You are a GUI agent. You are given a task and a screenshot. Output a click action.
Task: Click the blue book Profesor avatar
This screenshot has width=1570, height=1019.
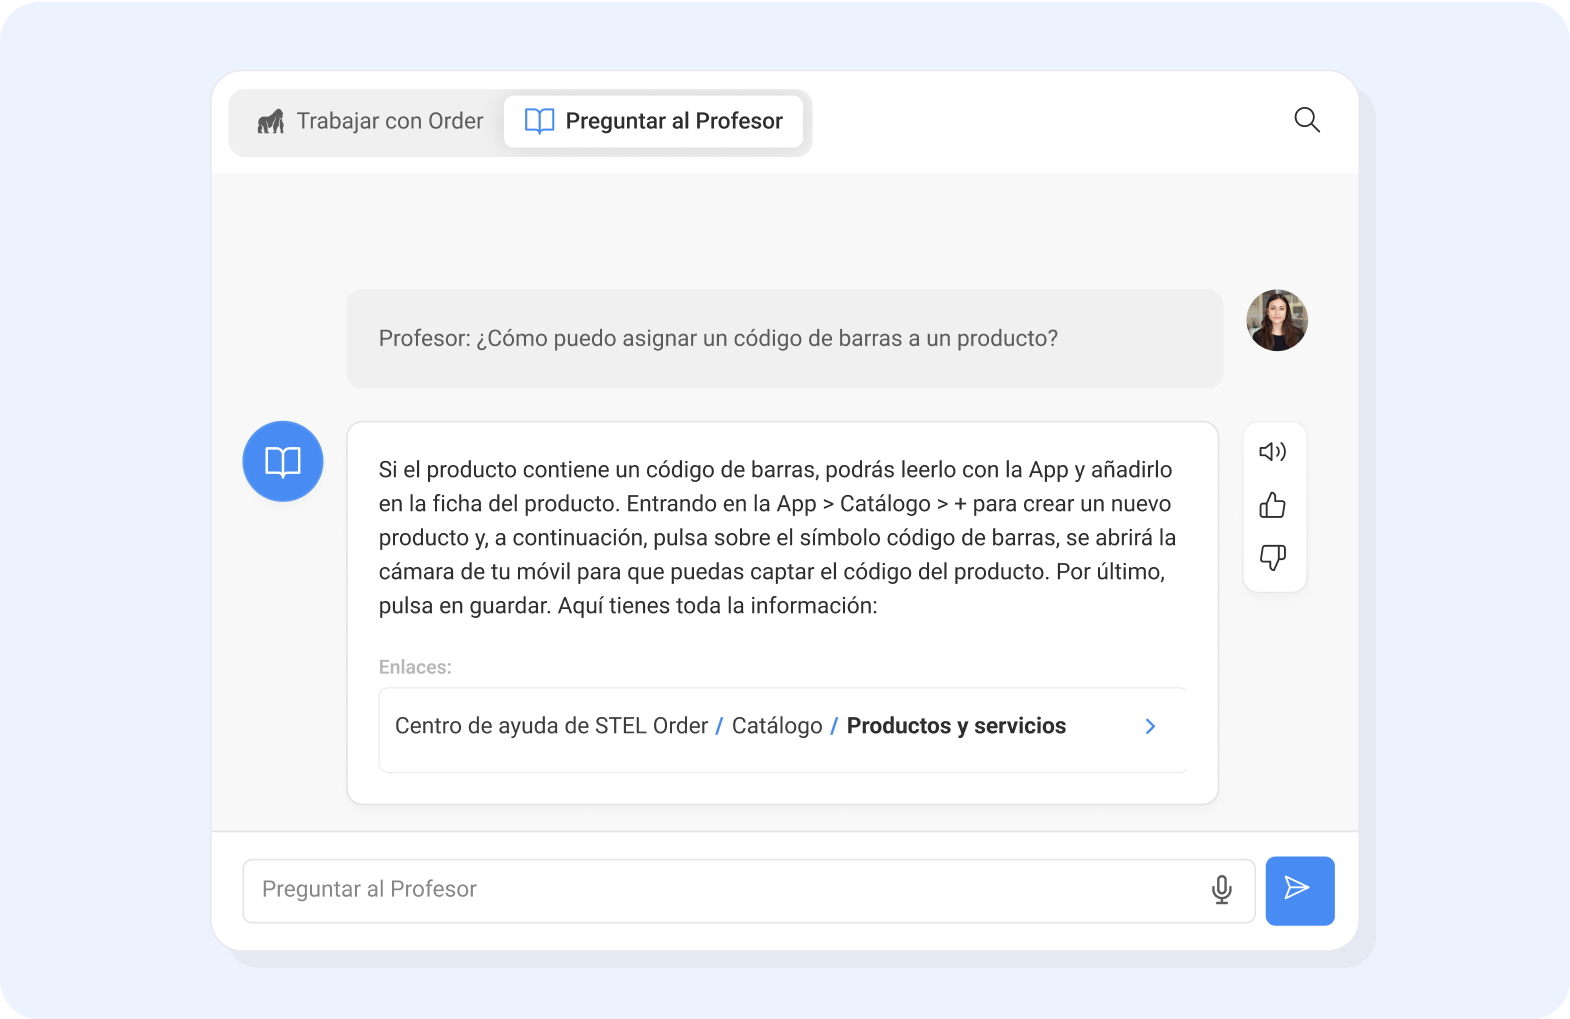pos(283,461)
